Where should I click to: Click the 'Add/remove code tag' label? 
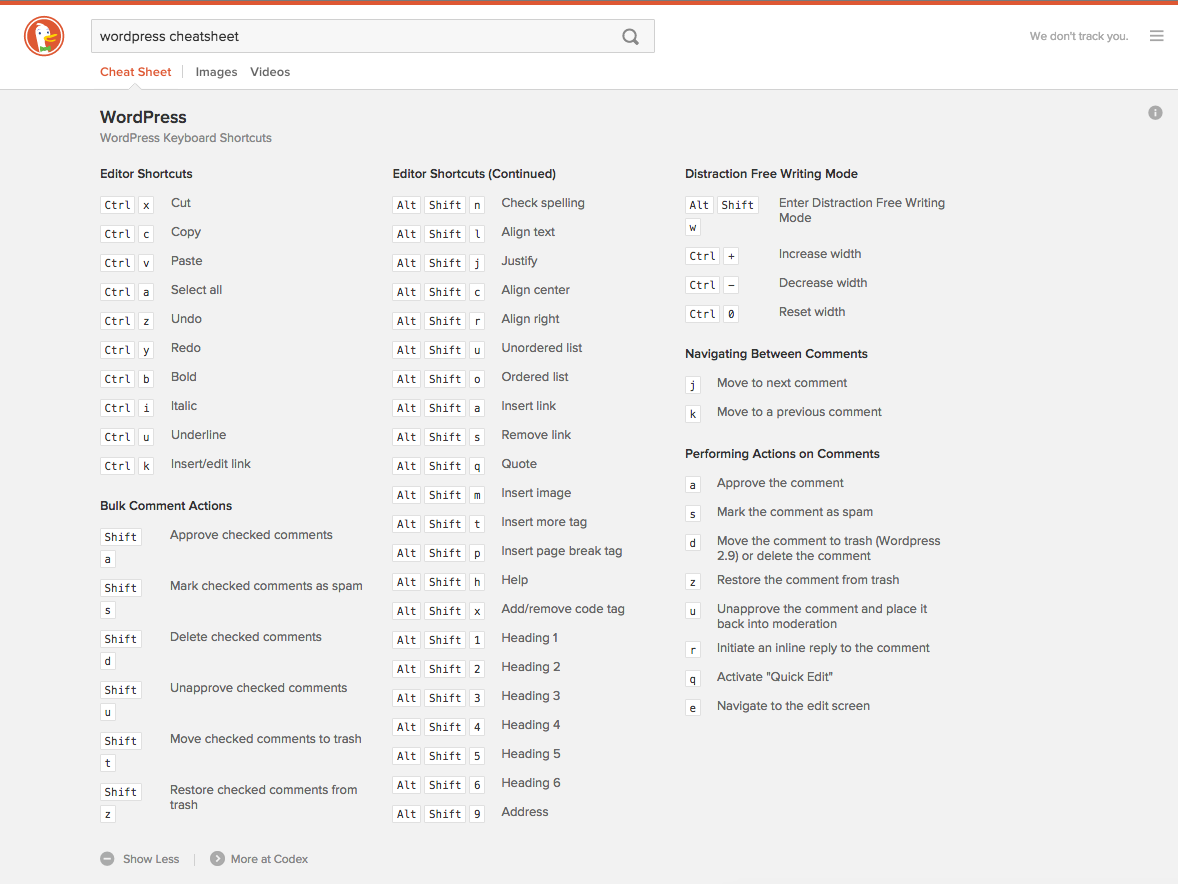click(563, 609)
